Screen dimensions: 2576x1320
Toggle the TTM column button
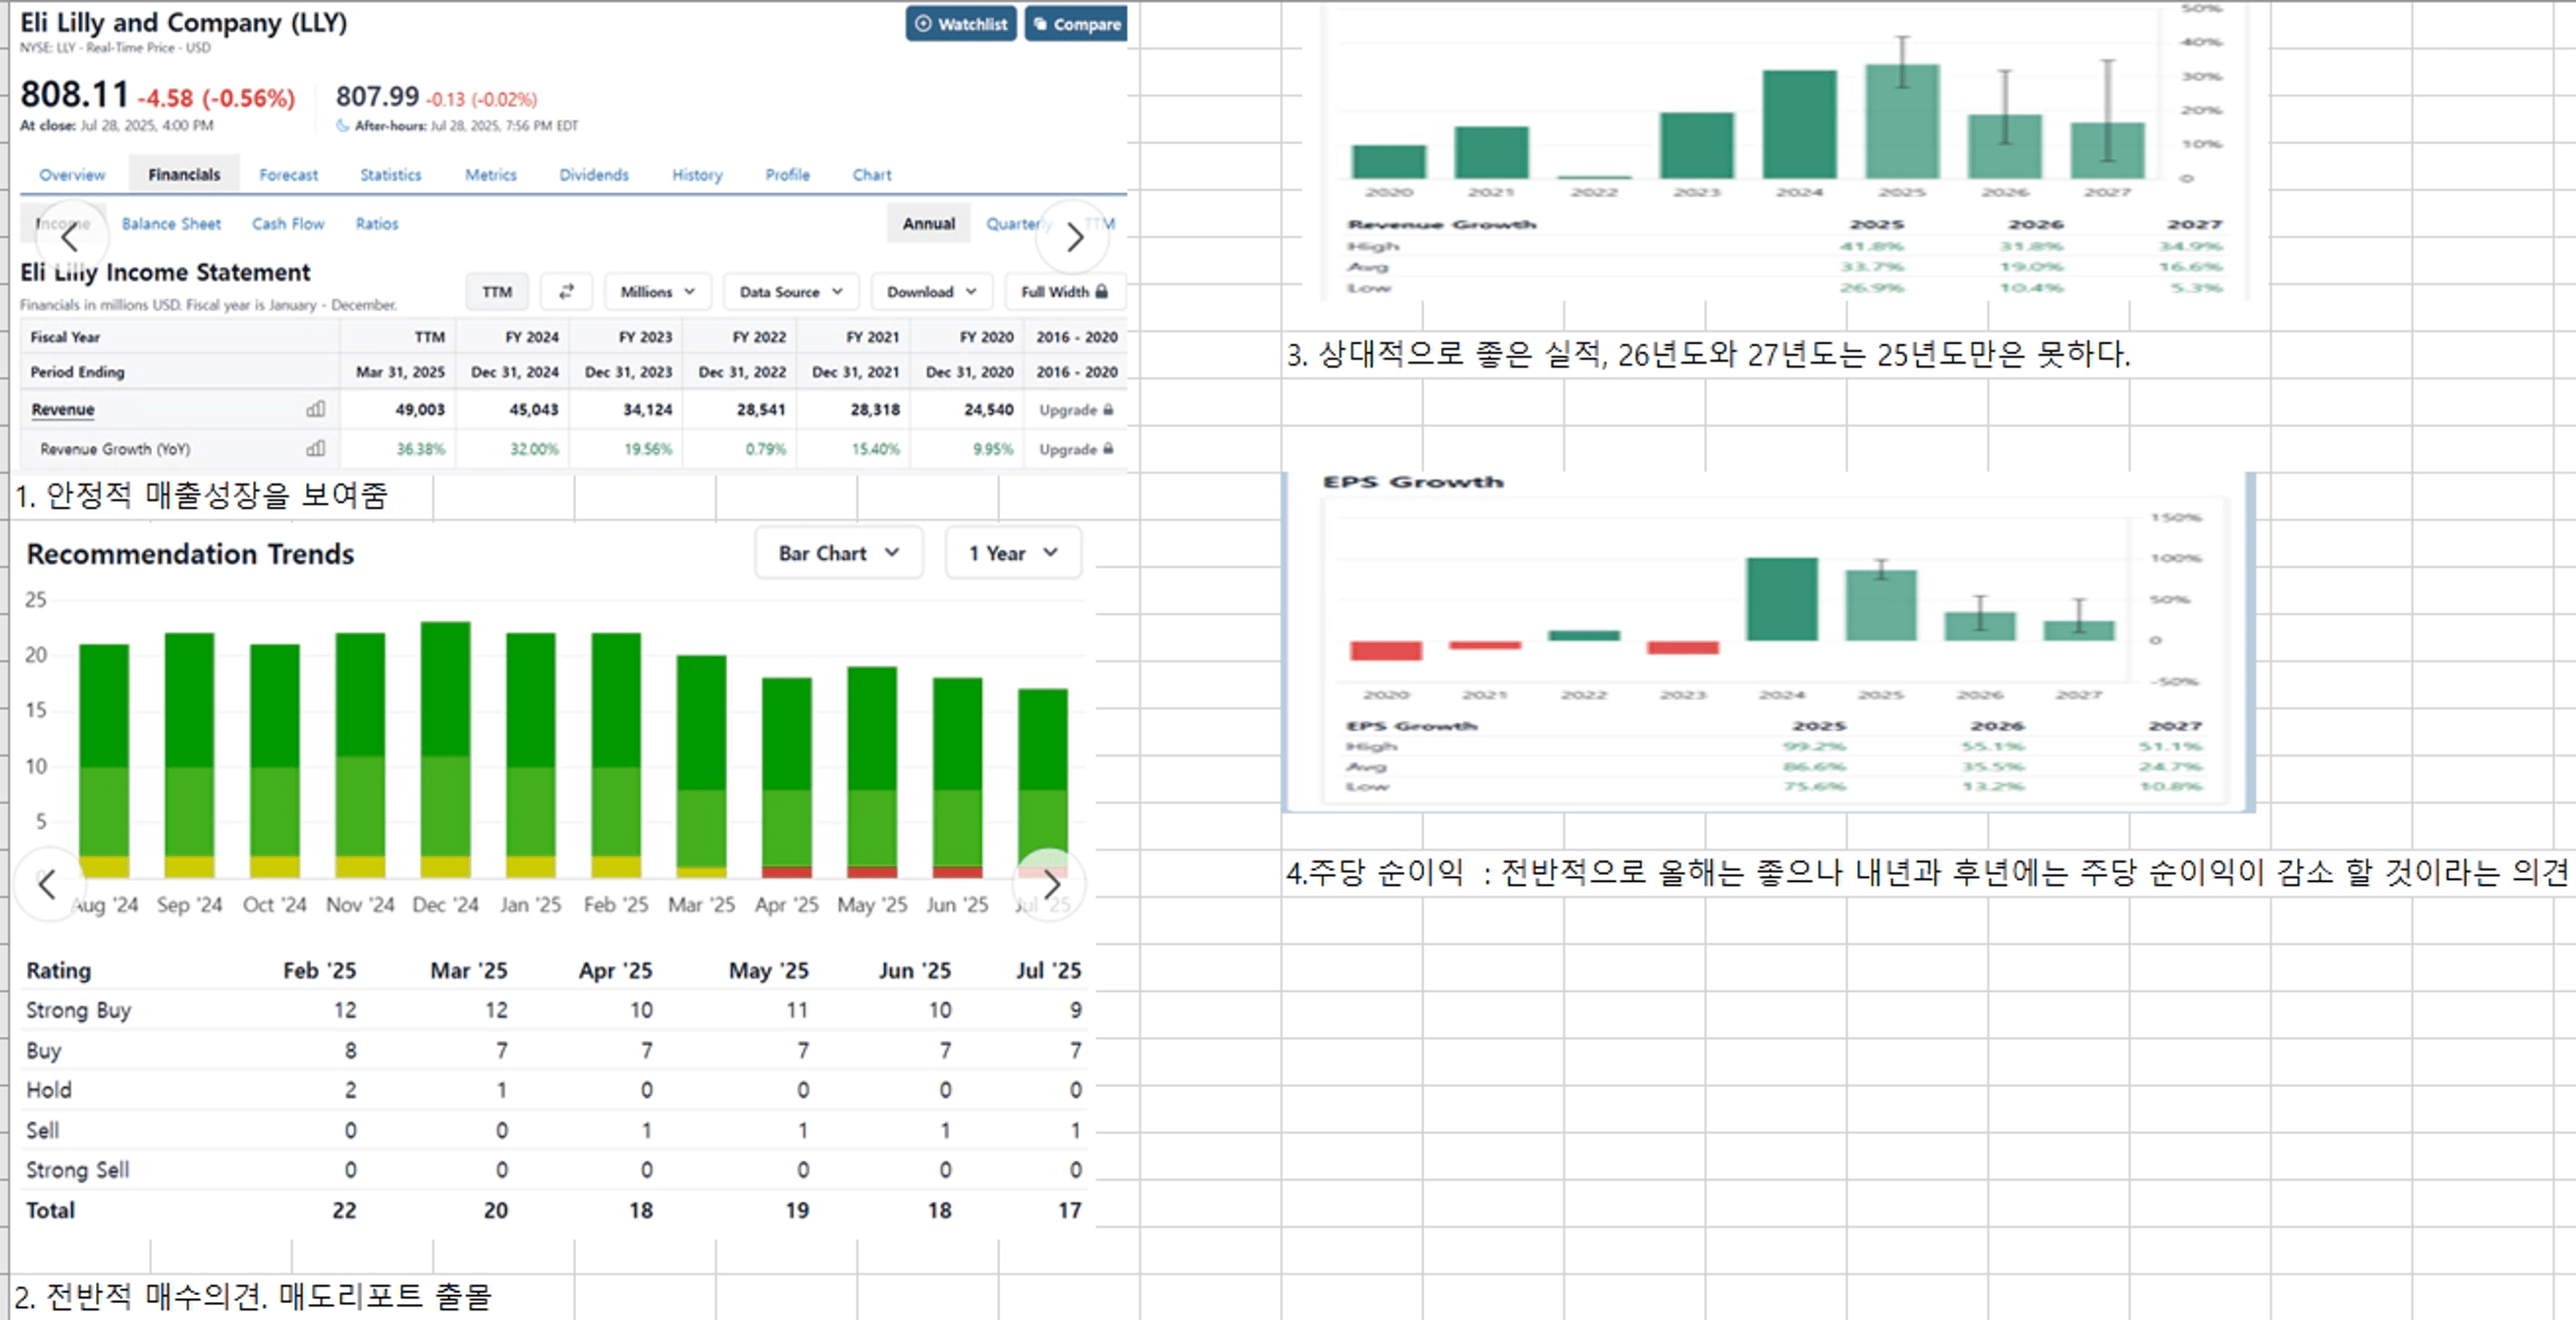click(x=497, y=291)
